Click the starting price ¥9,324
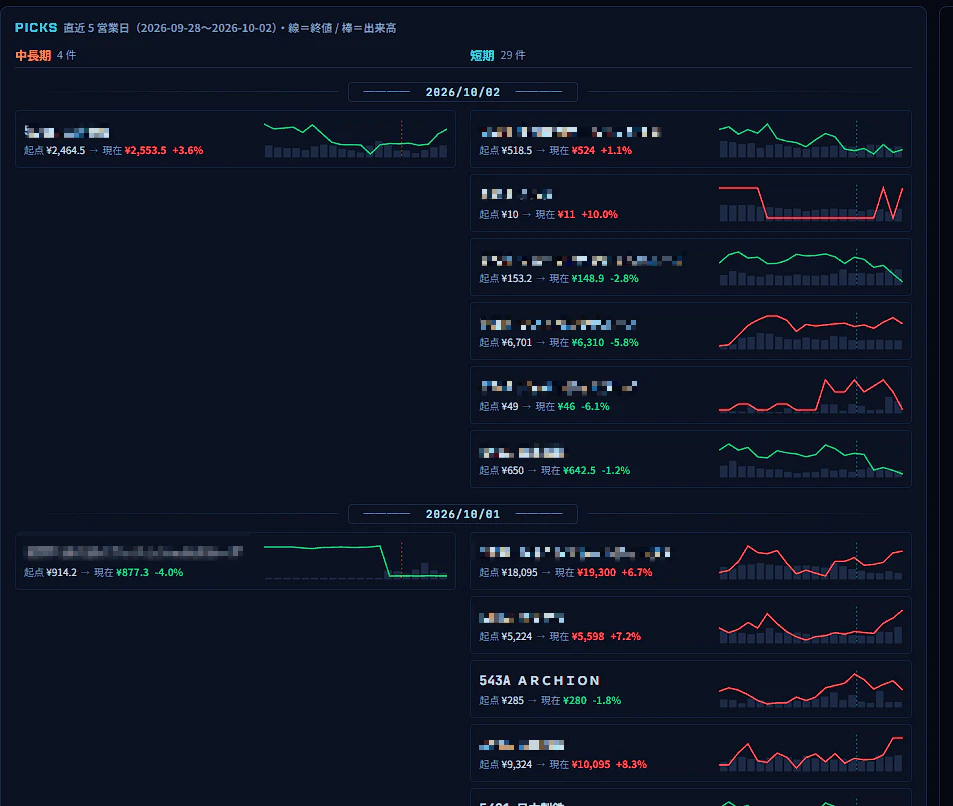This screenshot has width=953, height=806. (517, 764)
